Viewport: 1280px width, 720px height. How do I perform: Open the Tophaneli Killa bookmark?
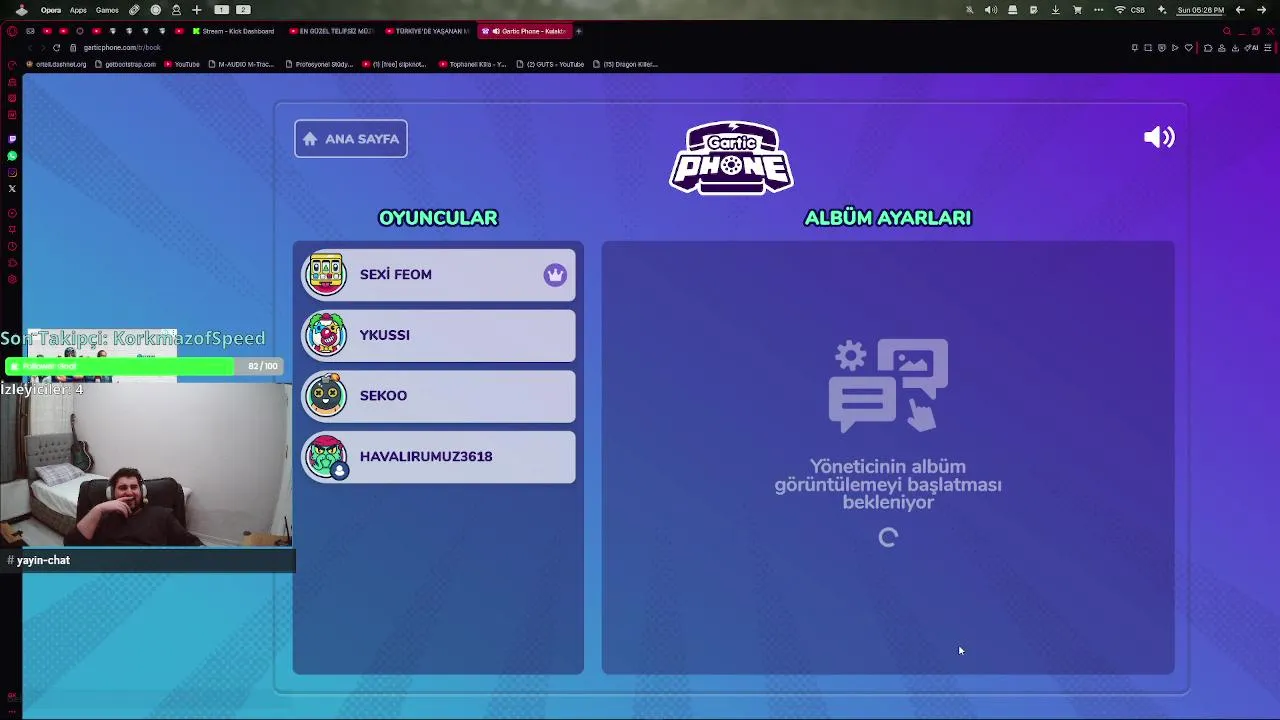[x=473, y=64]
